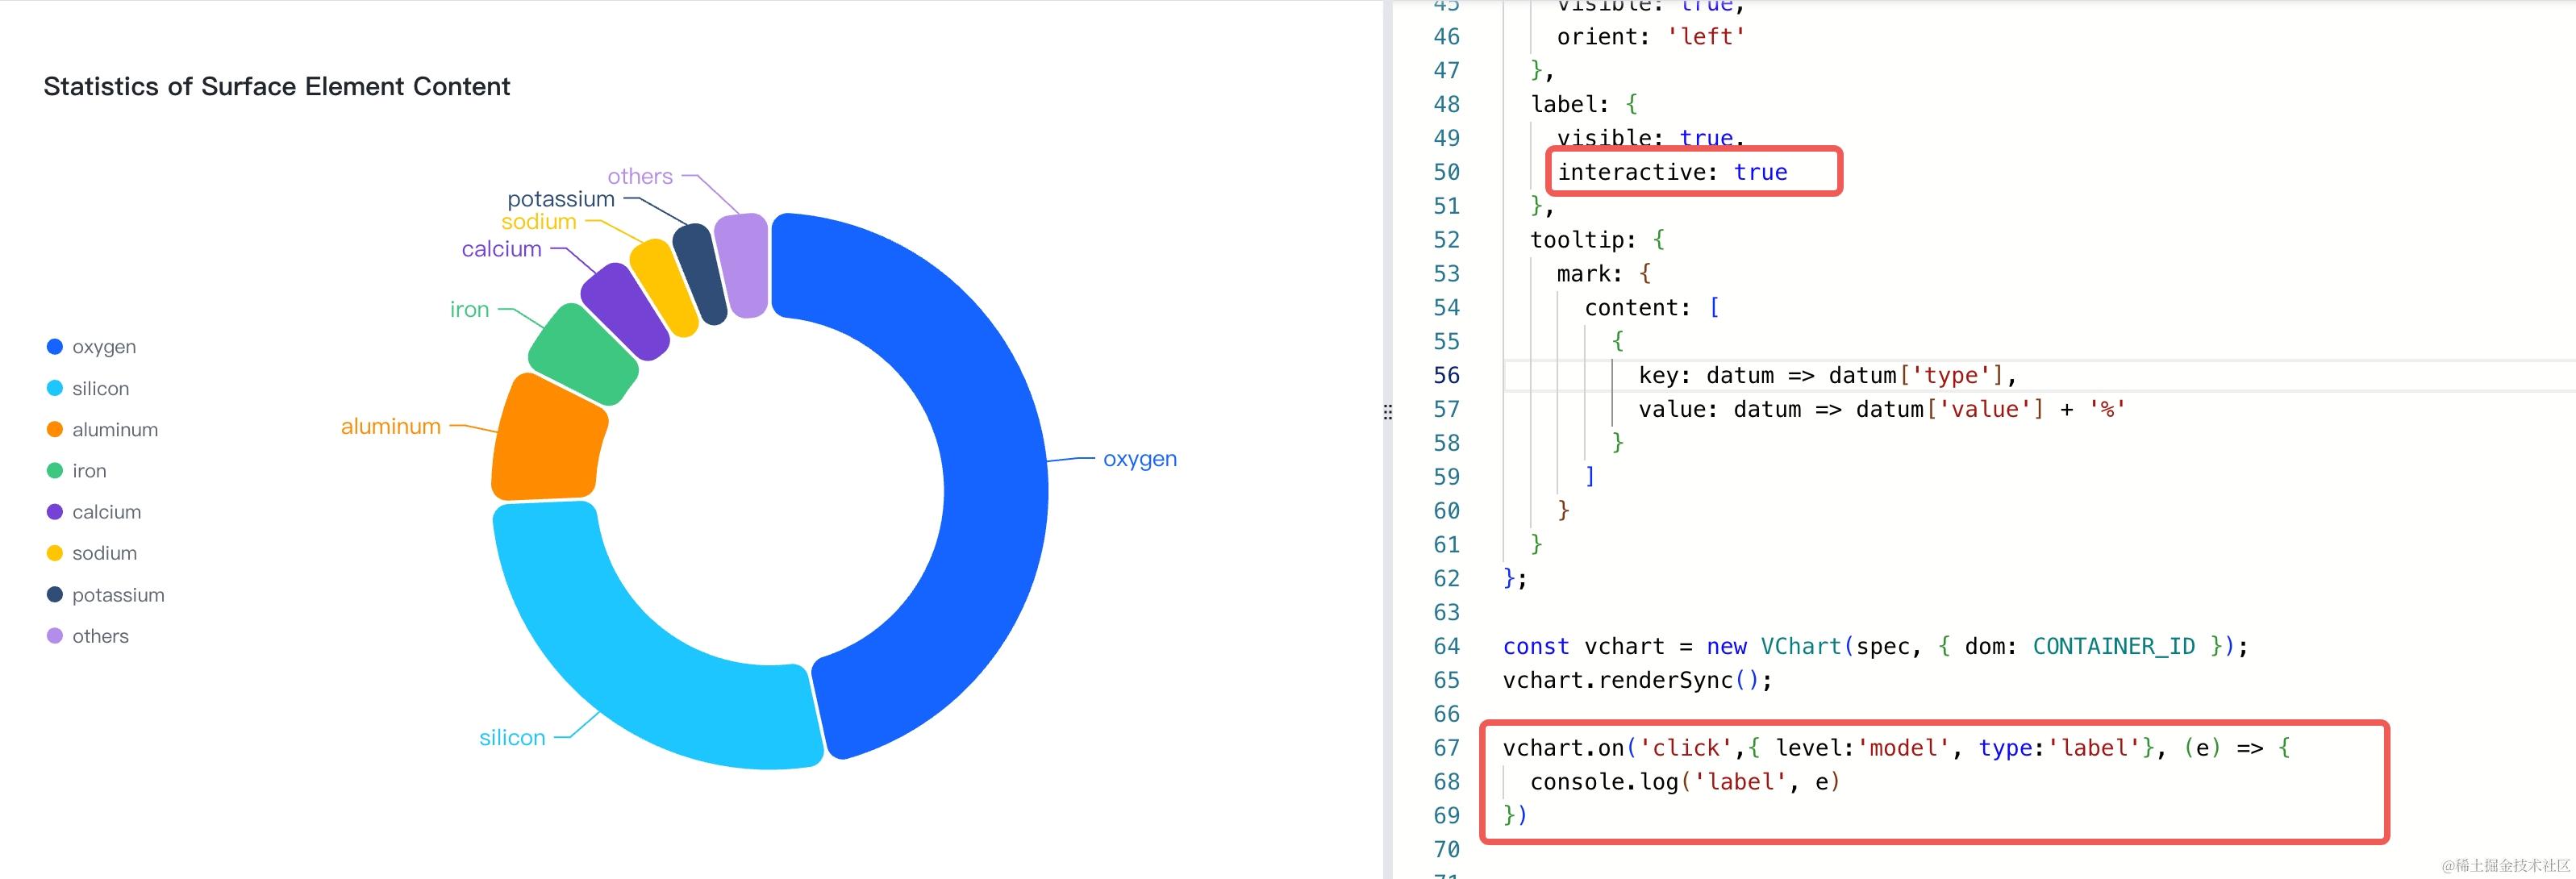The height and width of the screenshot is (879, 2576).
Task: Click the iron legend dot
Action: [x=55, y=471]
